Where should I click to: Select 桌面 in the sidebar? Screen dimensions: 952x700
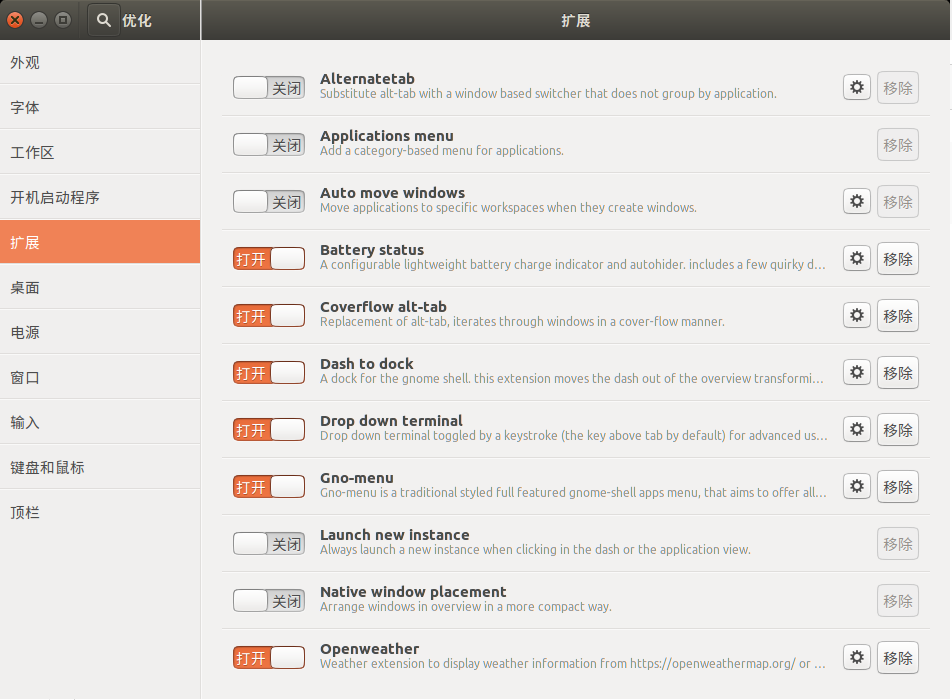(100, 287)
